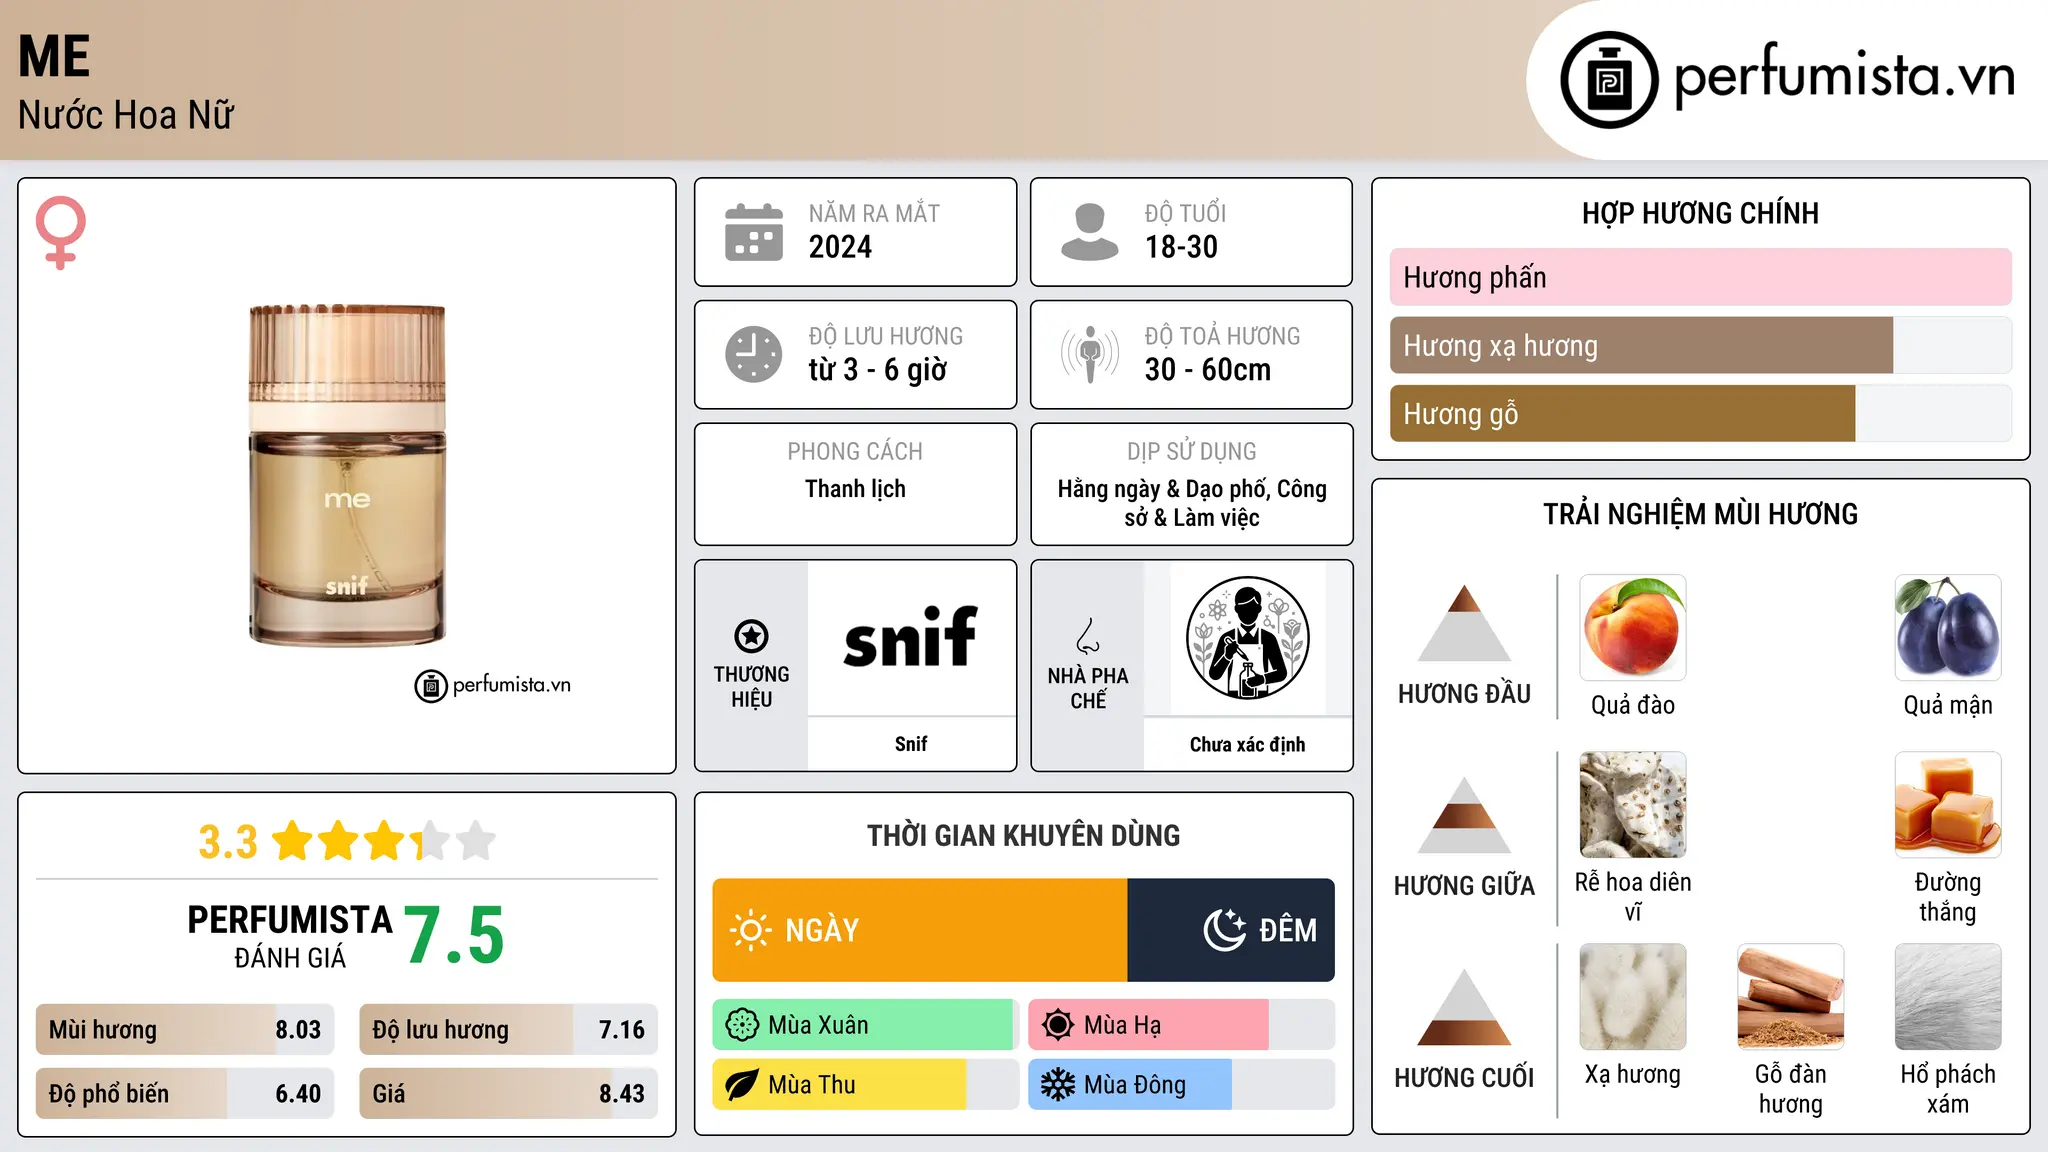The width and height of the screenshot is (2048, 1152).
Task: Open the Hổ phách xám note image
Action: click(1948, 997)
